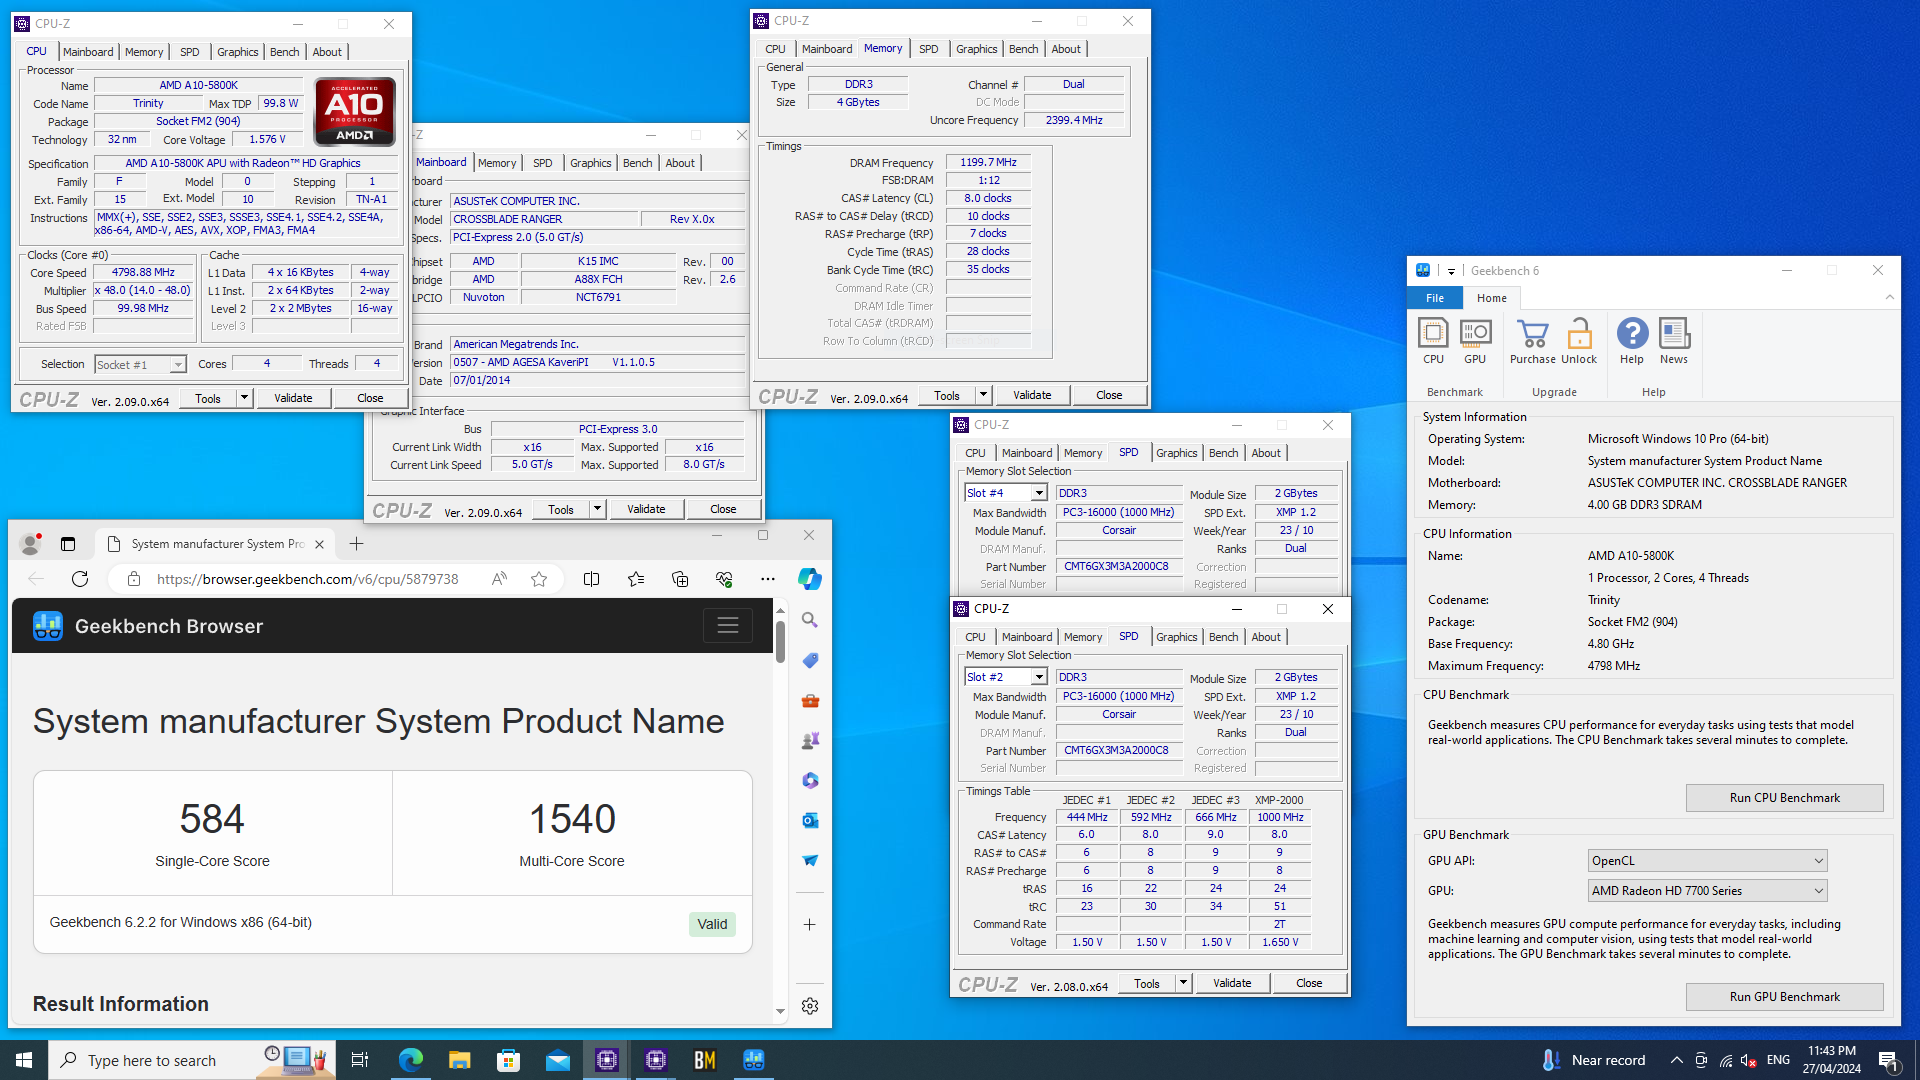Expand Socket #1 selection dropdown in CPU-Z
This screenshot has width=1920, height=1080.
[177, 365]
